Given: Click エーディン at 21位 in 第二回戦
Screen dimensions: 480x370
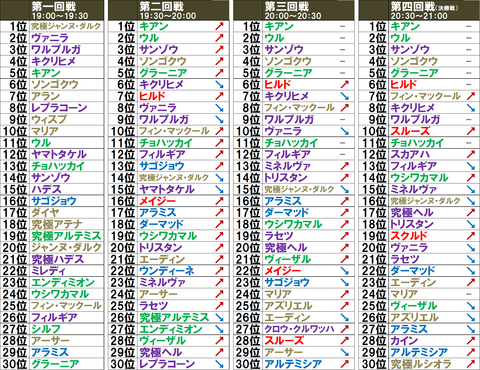Looking at the screenshot, I should coord(162,259).
